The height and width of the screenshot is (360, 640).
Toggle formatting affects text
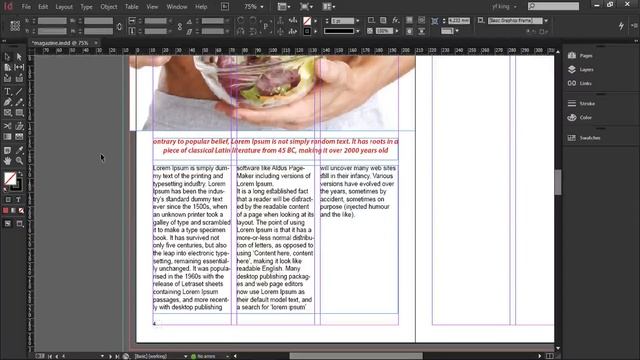click(18, 200)
